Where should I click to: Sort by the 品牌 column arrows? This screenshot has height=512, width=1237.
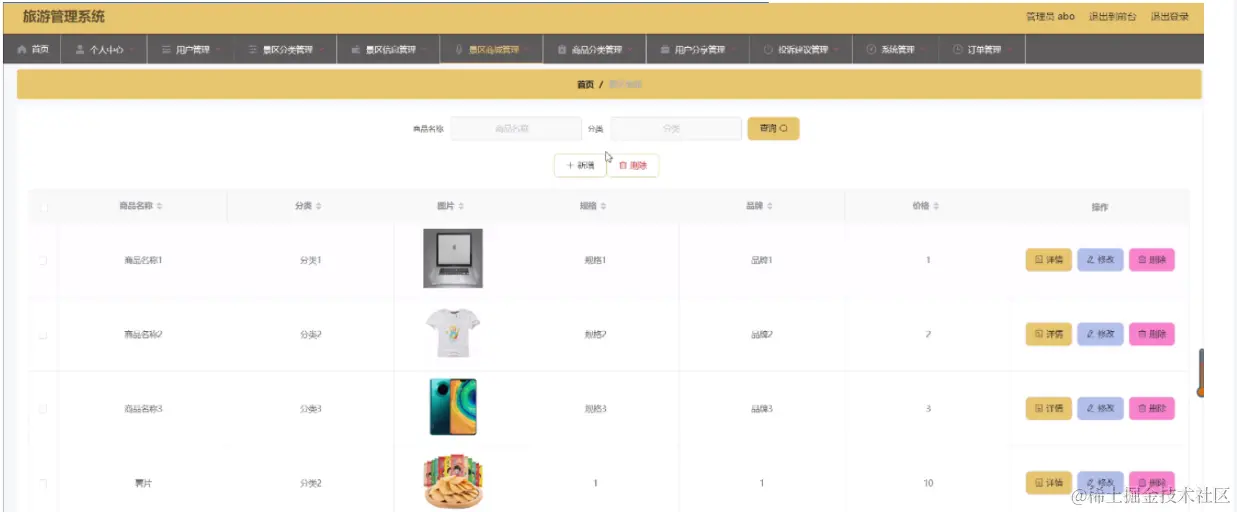pos(769,206)
